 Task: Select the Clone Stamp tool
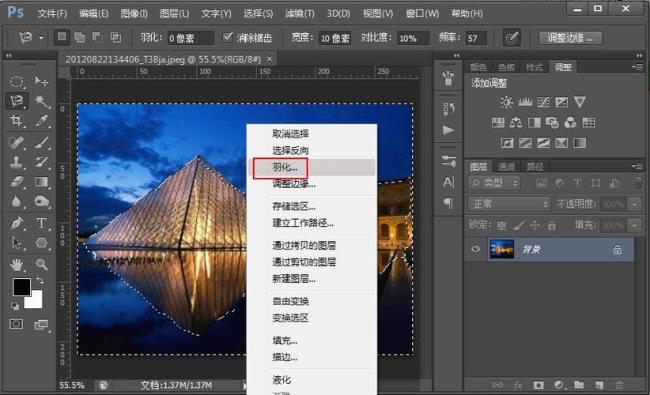pos(17,162)
